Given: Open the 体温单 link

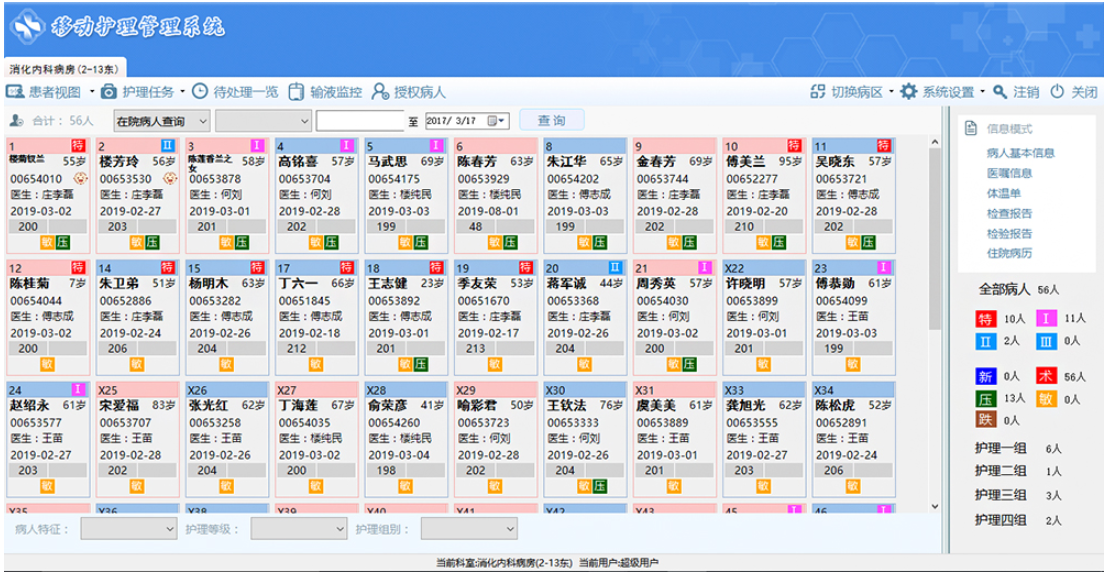Looking at the screenshot, I should [1003, 193].
